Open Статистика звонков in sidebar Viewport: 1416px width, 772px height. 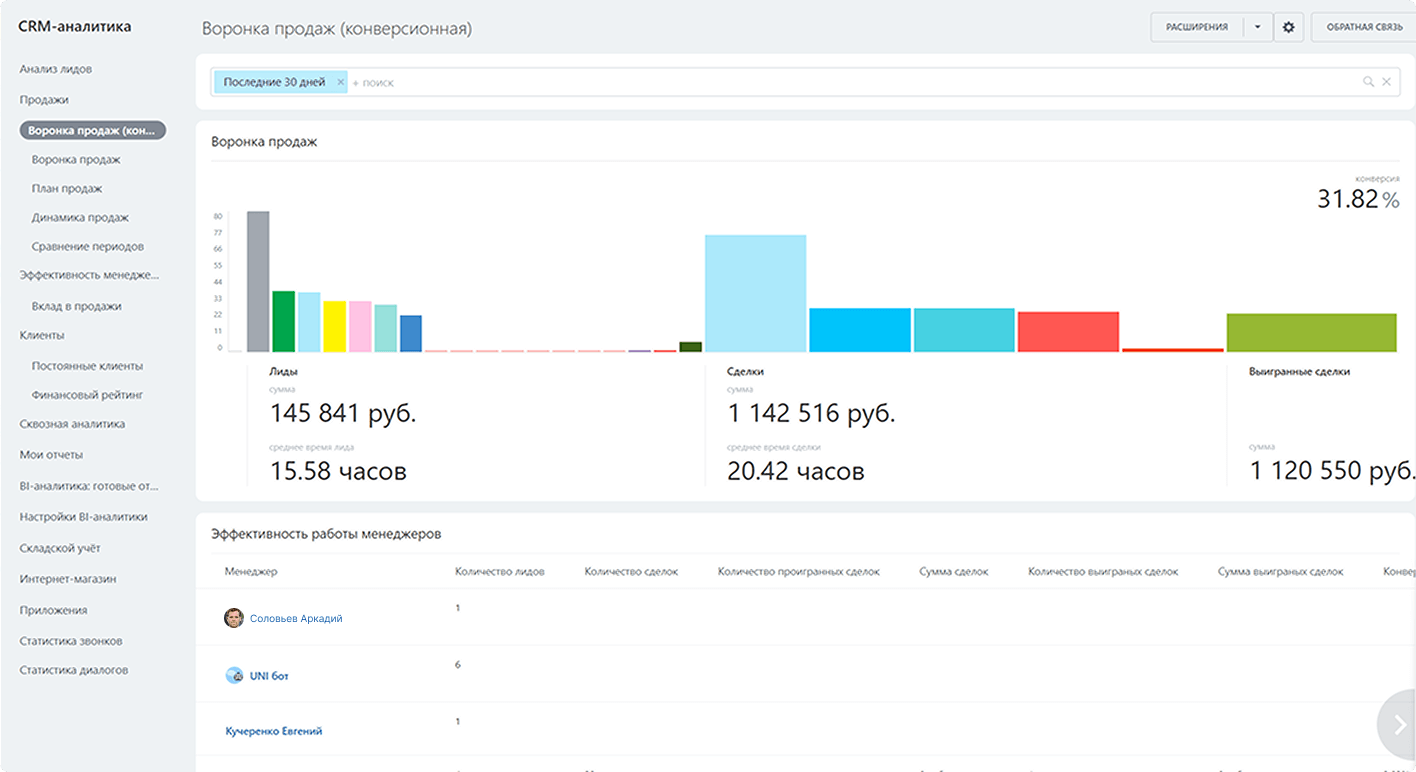[x=71, y=641]
